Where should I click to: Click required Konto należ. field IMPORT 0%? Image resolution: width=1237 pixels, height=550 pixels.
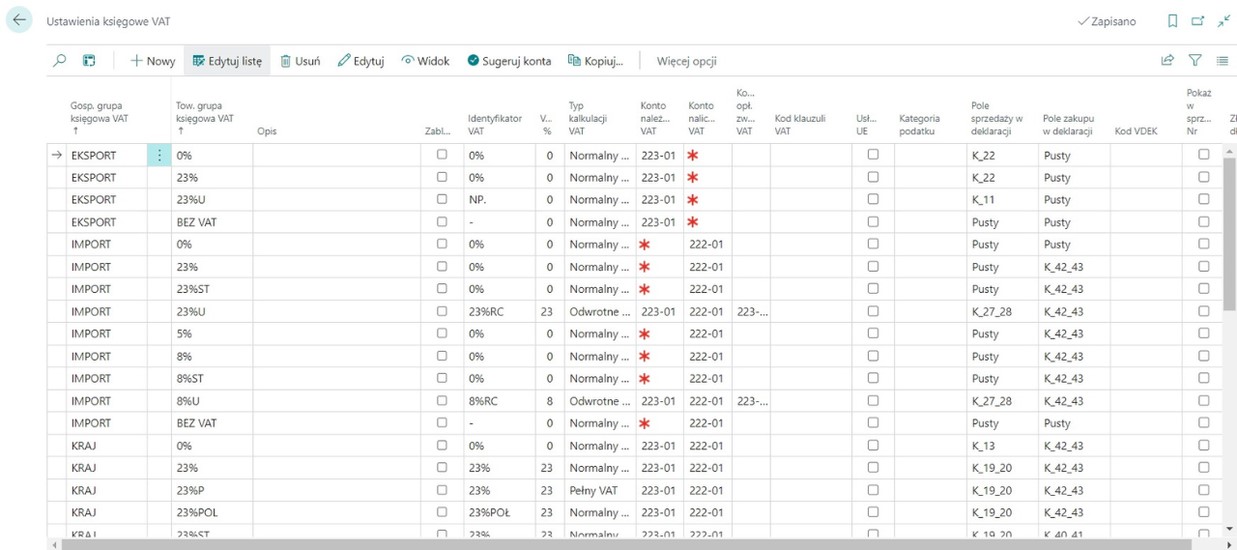[660, 244]
